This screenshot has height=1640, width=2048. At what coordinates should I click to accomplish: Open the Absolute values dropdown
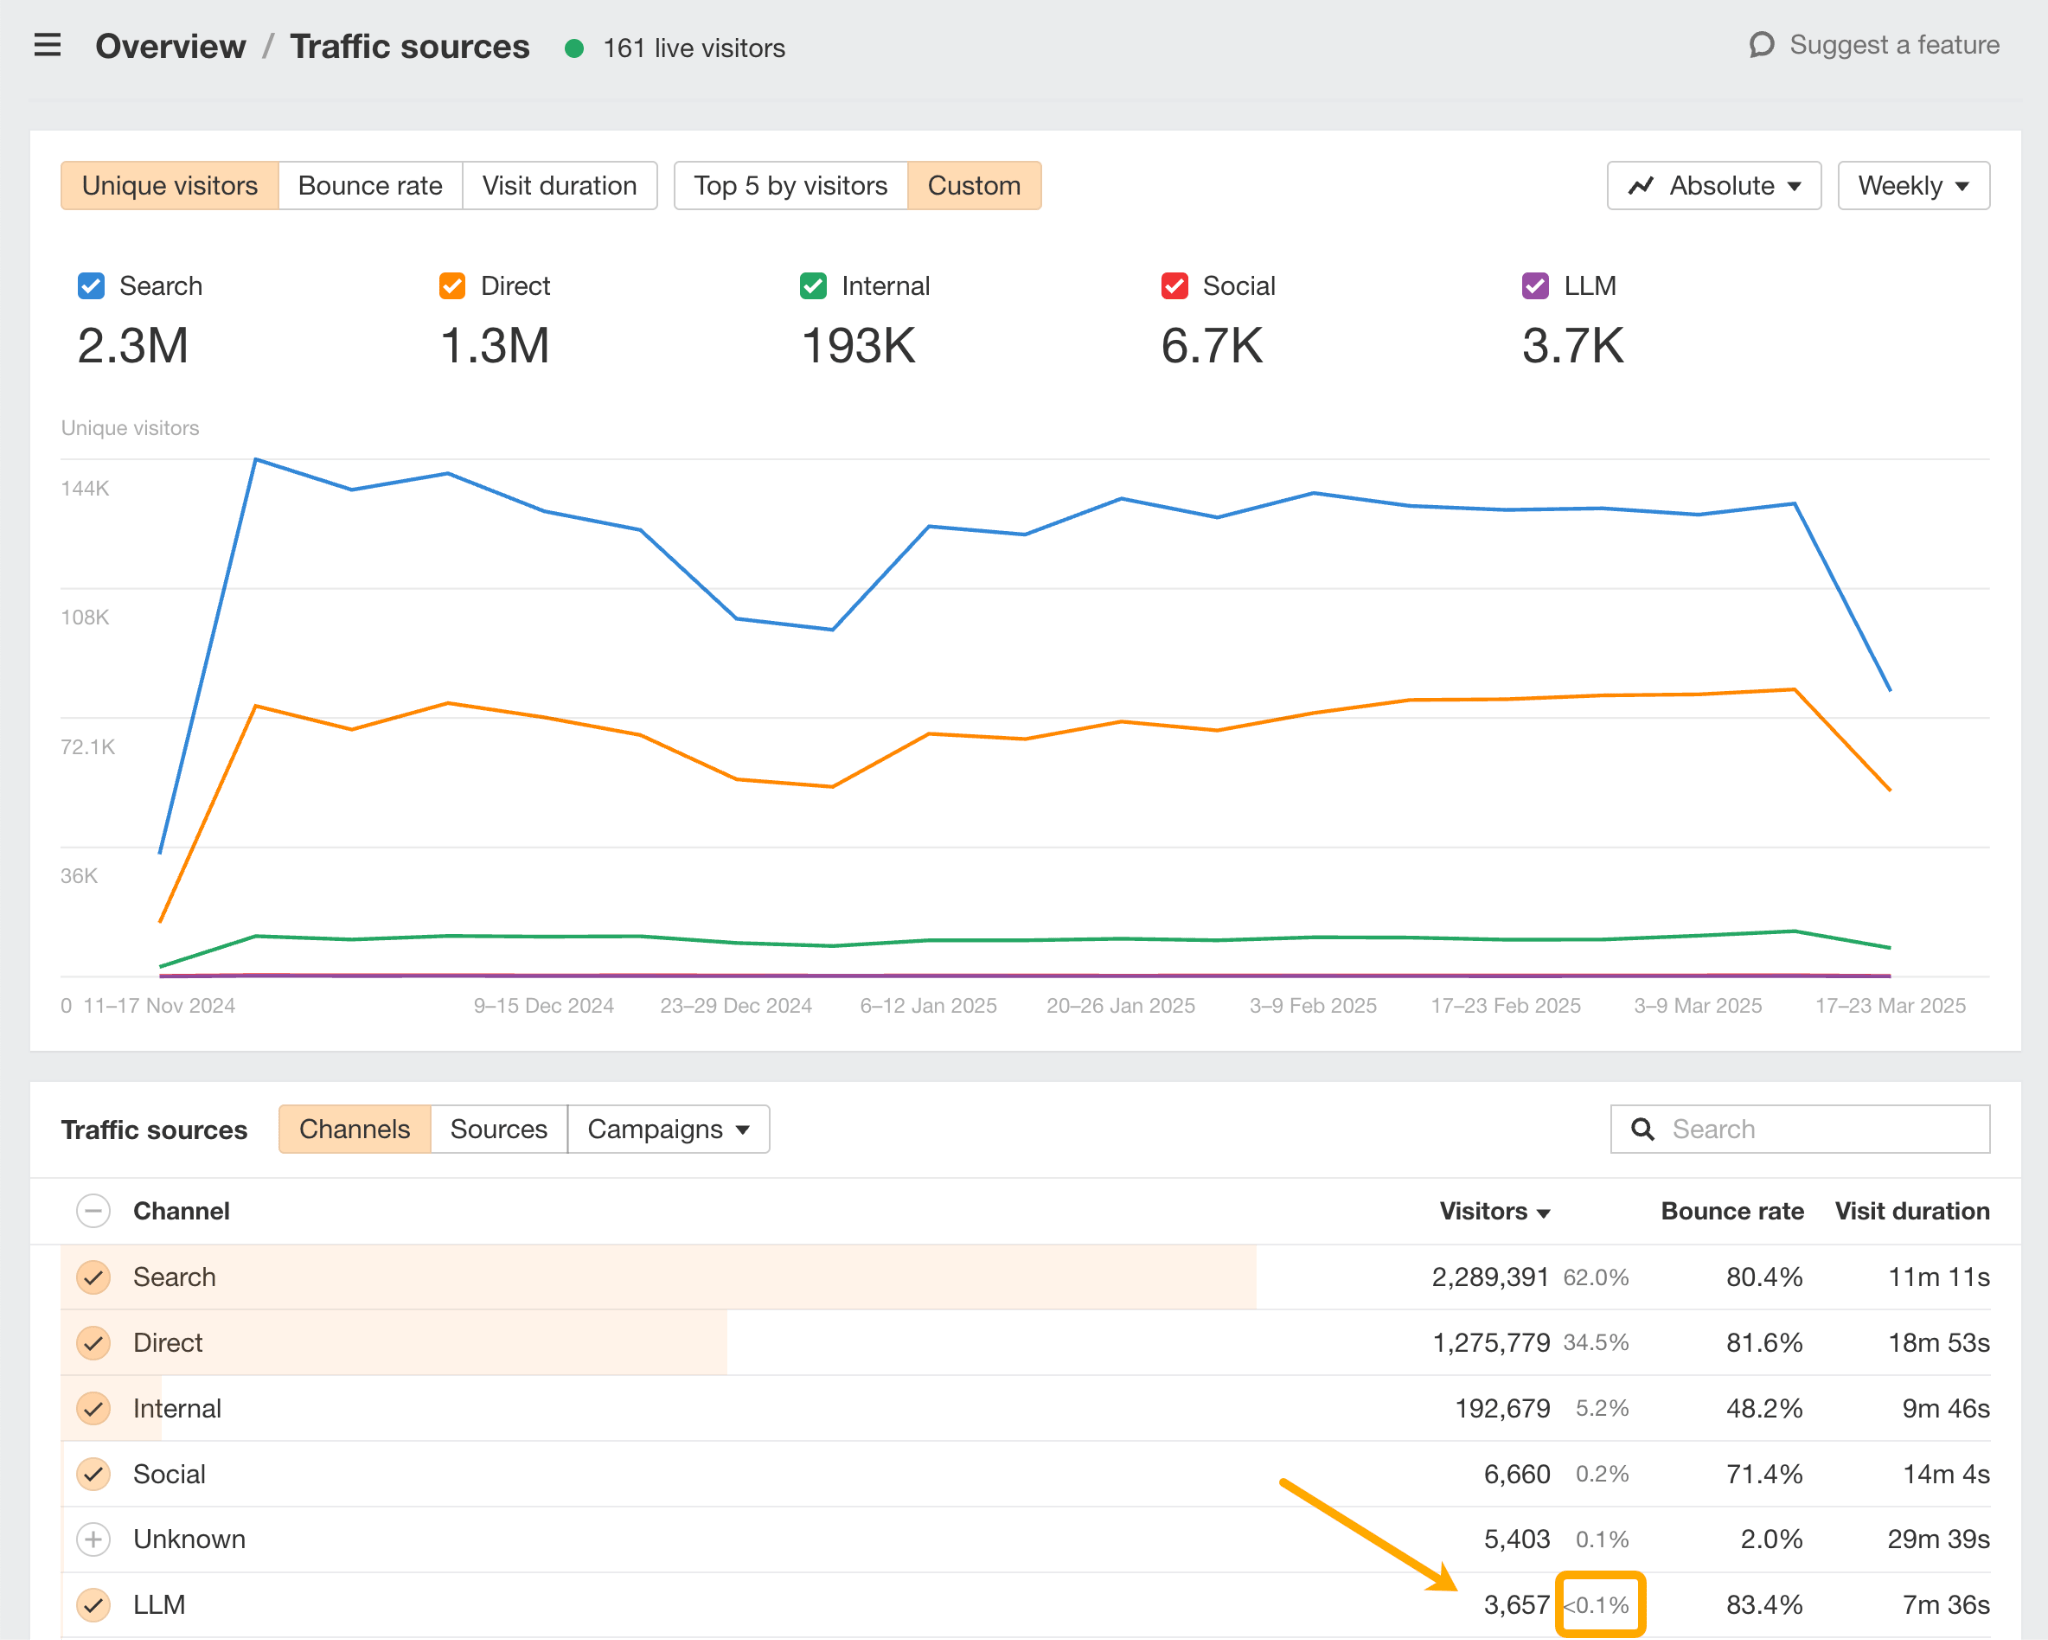1712,185
